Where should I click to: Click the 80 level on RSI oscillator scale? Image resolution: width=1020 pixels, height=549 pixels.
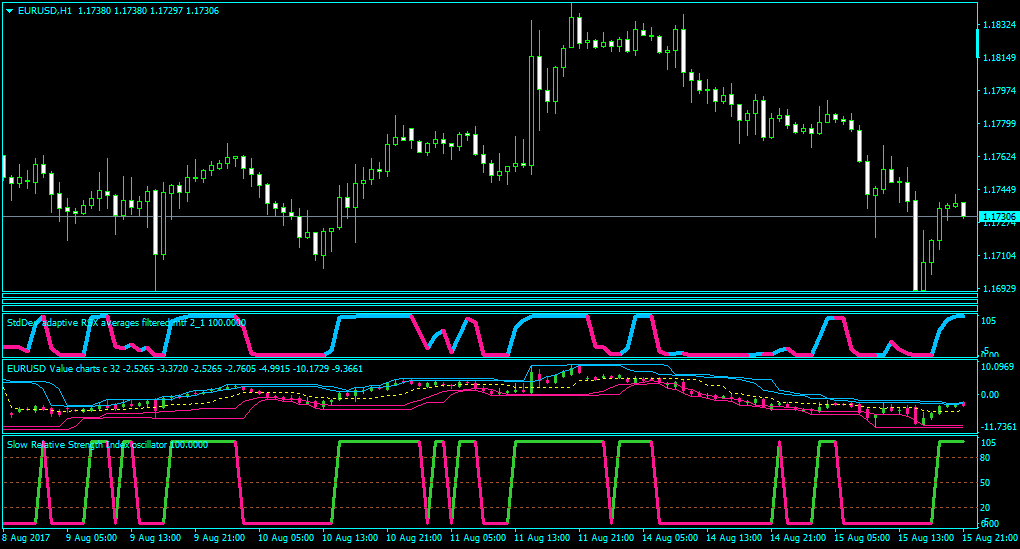pos(985,458)
